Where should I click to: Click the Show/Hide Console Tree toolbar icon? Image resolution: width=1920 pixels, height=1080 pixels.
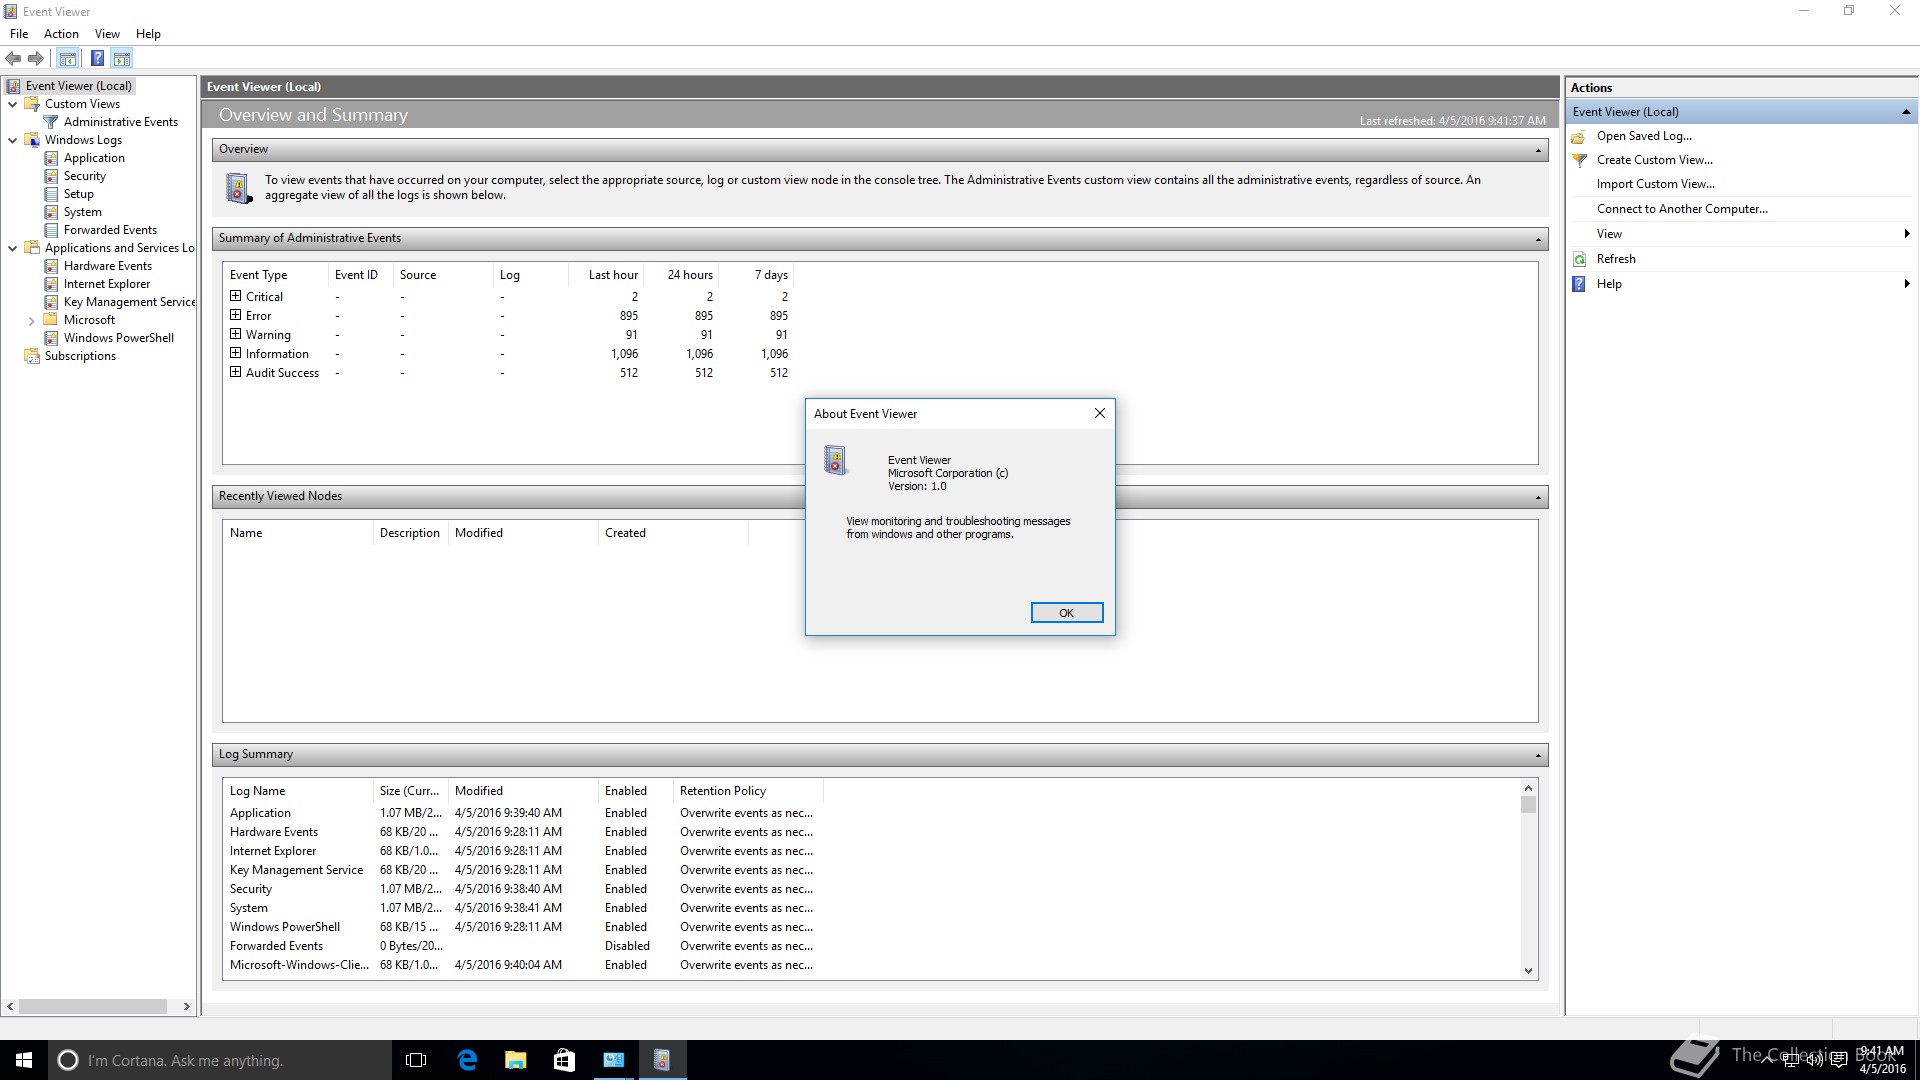tap(67, 58)
